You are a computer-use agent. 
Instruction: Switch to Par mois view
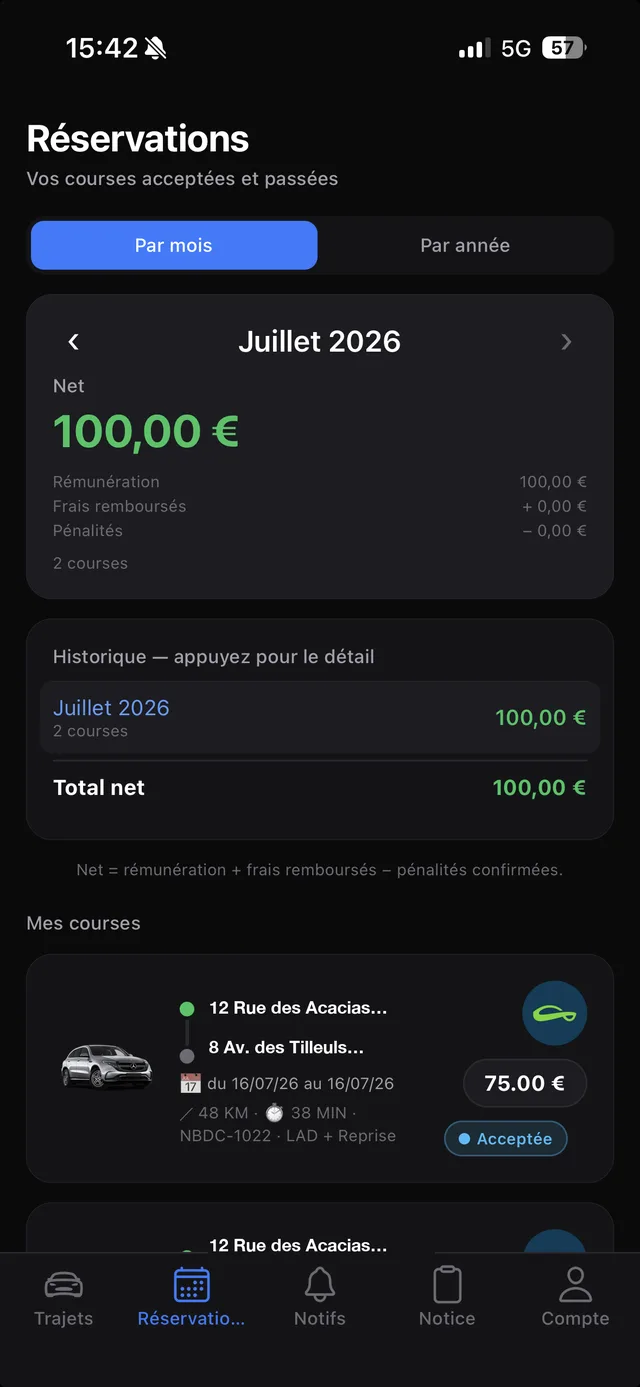(x=174, y=246)
